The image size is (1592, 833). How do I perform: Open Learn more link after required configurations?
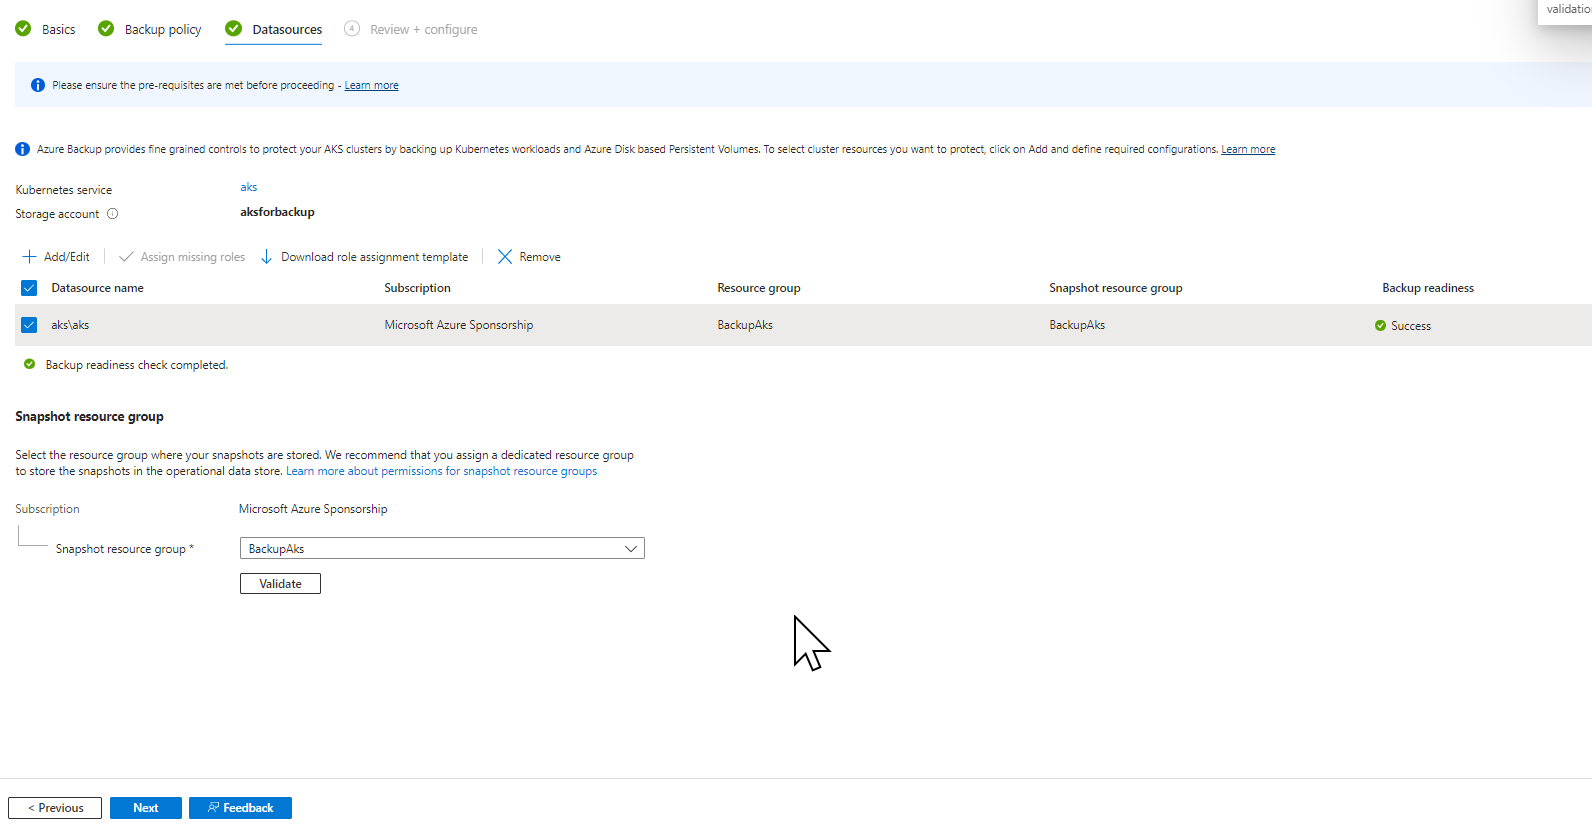point(1248,150)
